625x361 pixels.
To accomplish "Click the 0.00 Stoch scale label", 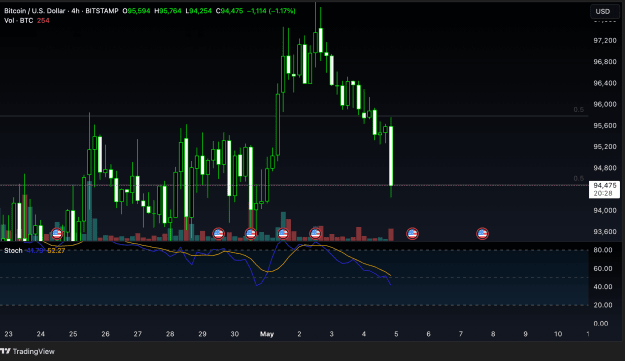I will (x=601, y=324).
